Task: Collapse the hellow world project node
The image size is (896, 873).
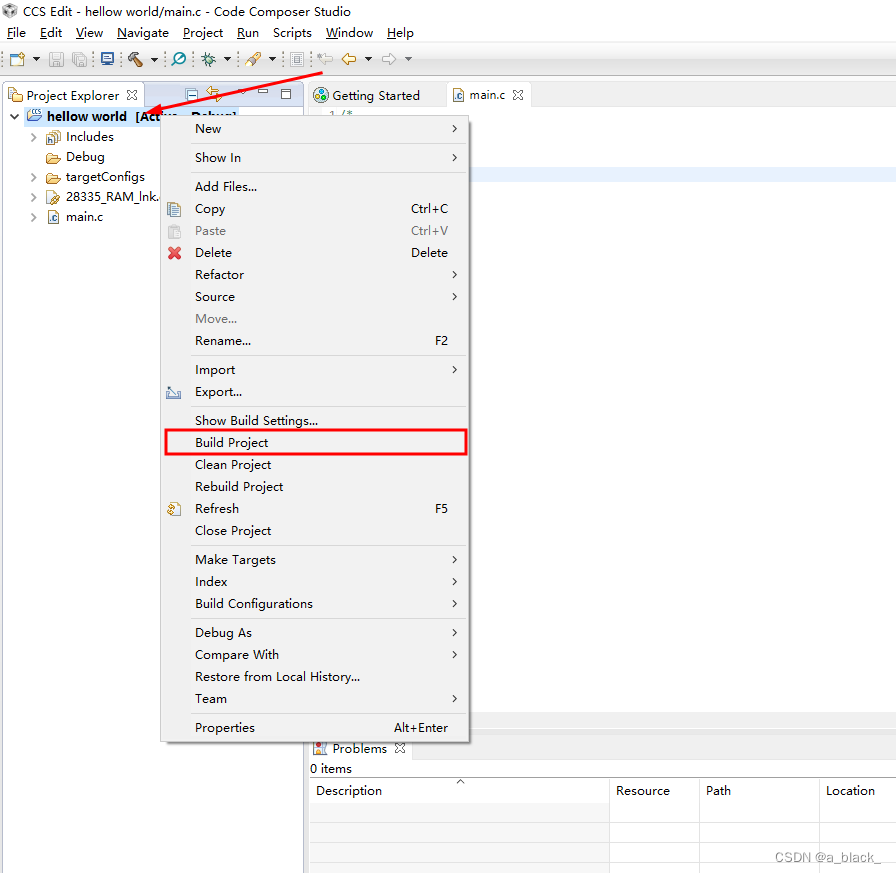Action: (15, 117)
